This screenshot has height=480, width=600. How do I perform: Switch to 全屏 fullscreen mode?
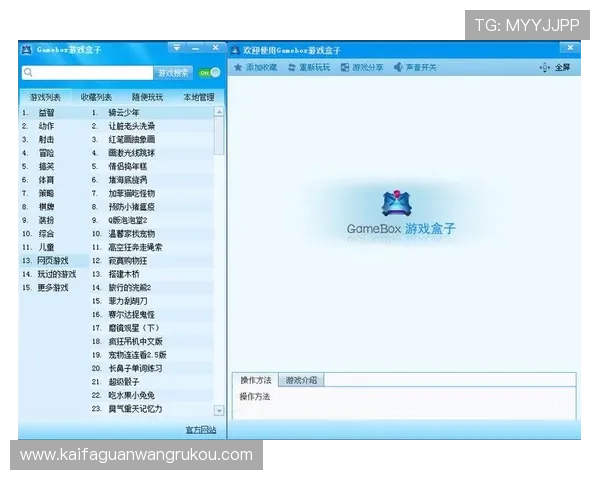(x=555, y=68)
